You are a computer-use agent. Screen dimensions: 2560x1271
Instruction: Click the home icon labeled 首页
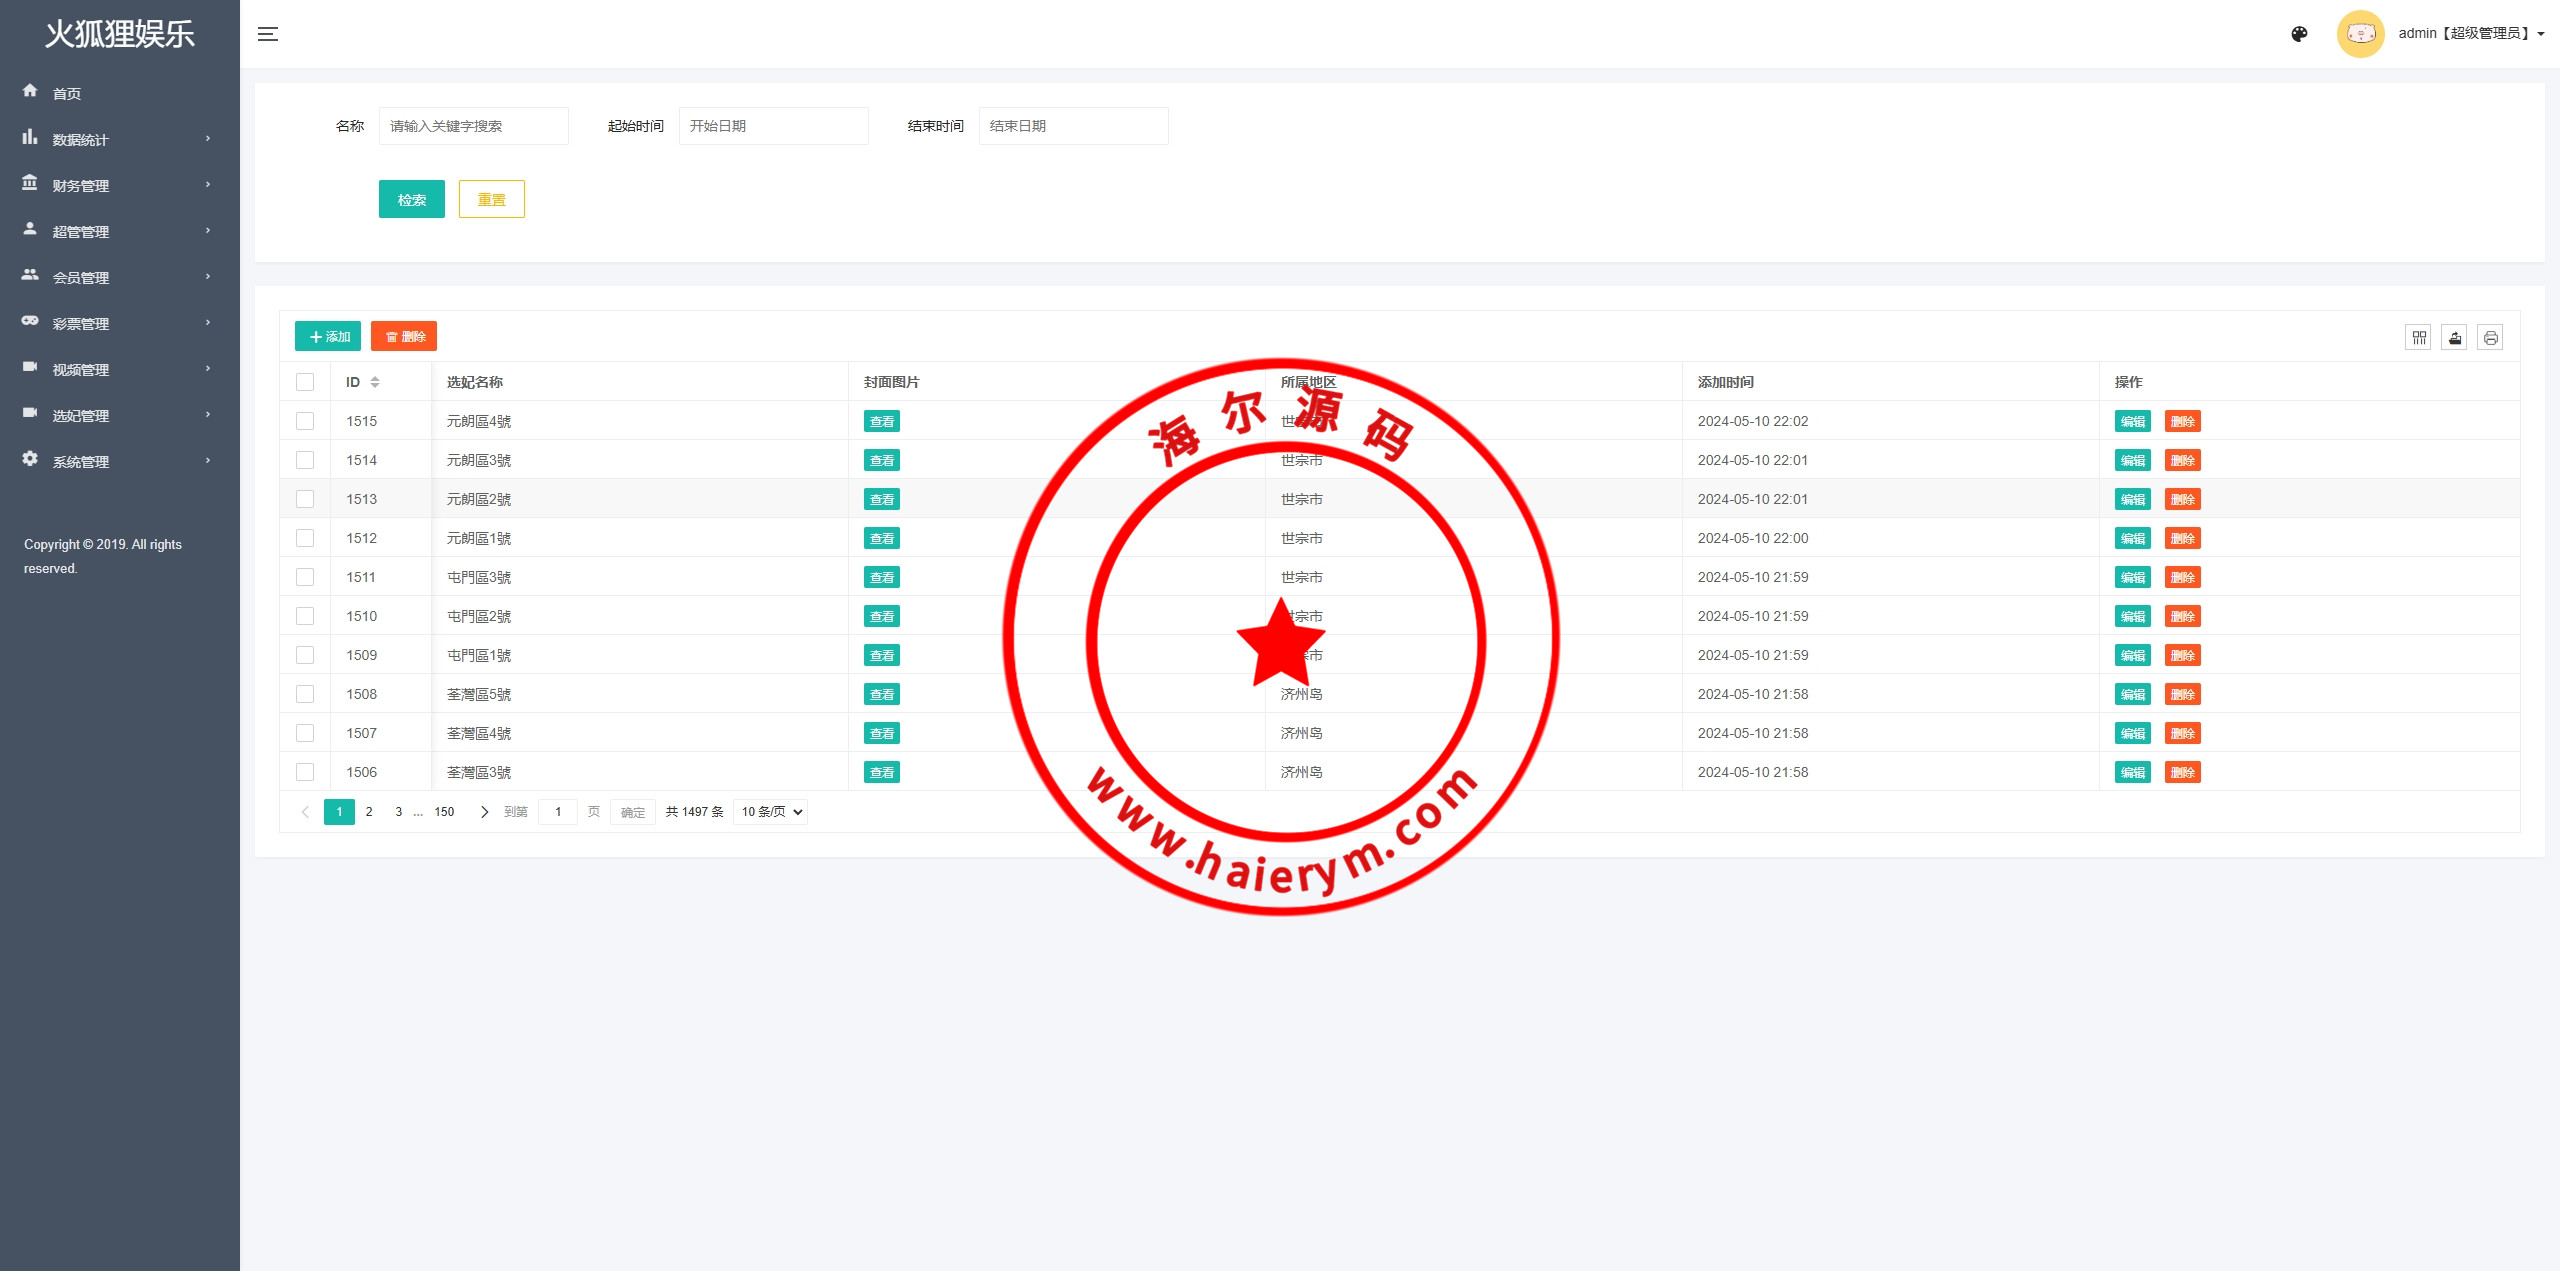click(30, 91)
